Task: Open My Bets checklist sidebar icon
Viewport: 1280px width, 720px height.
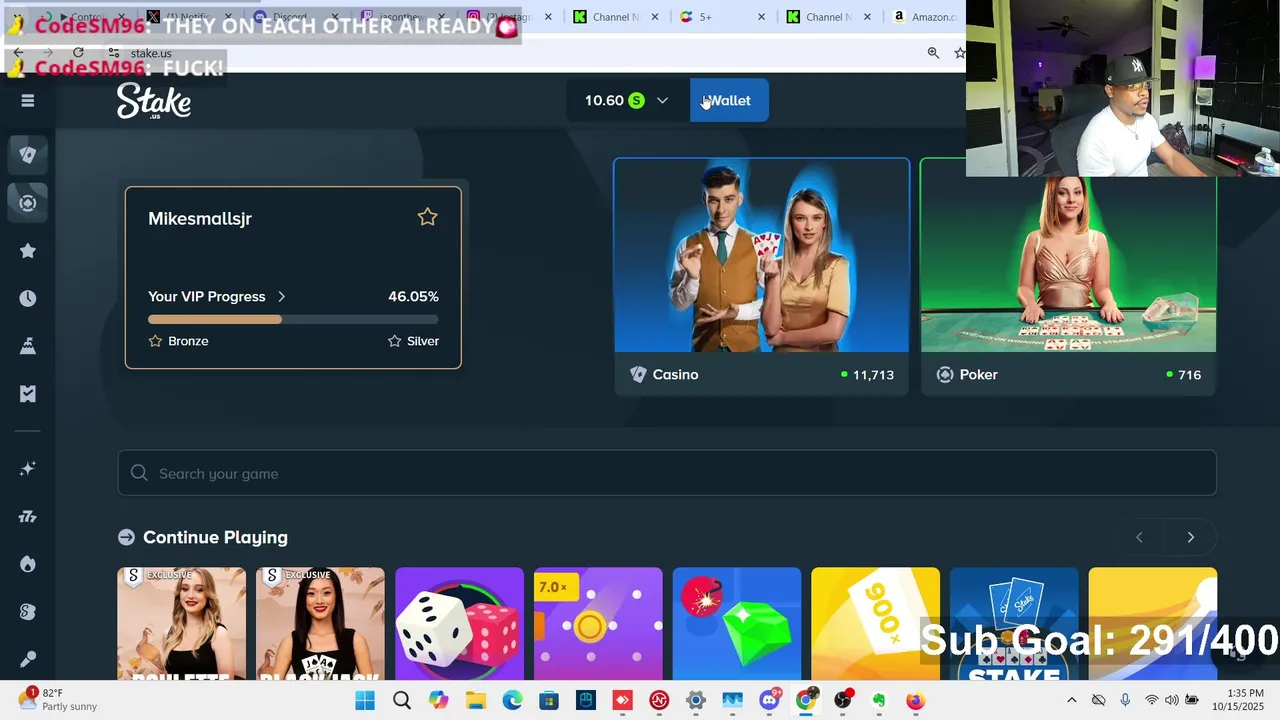Action: (28, 394)
